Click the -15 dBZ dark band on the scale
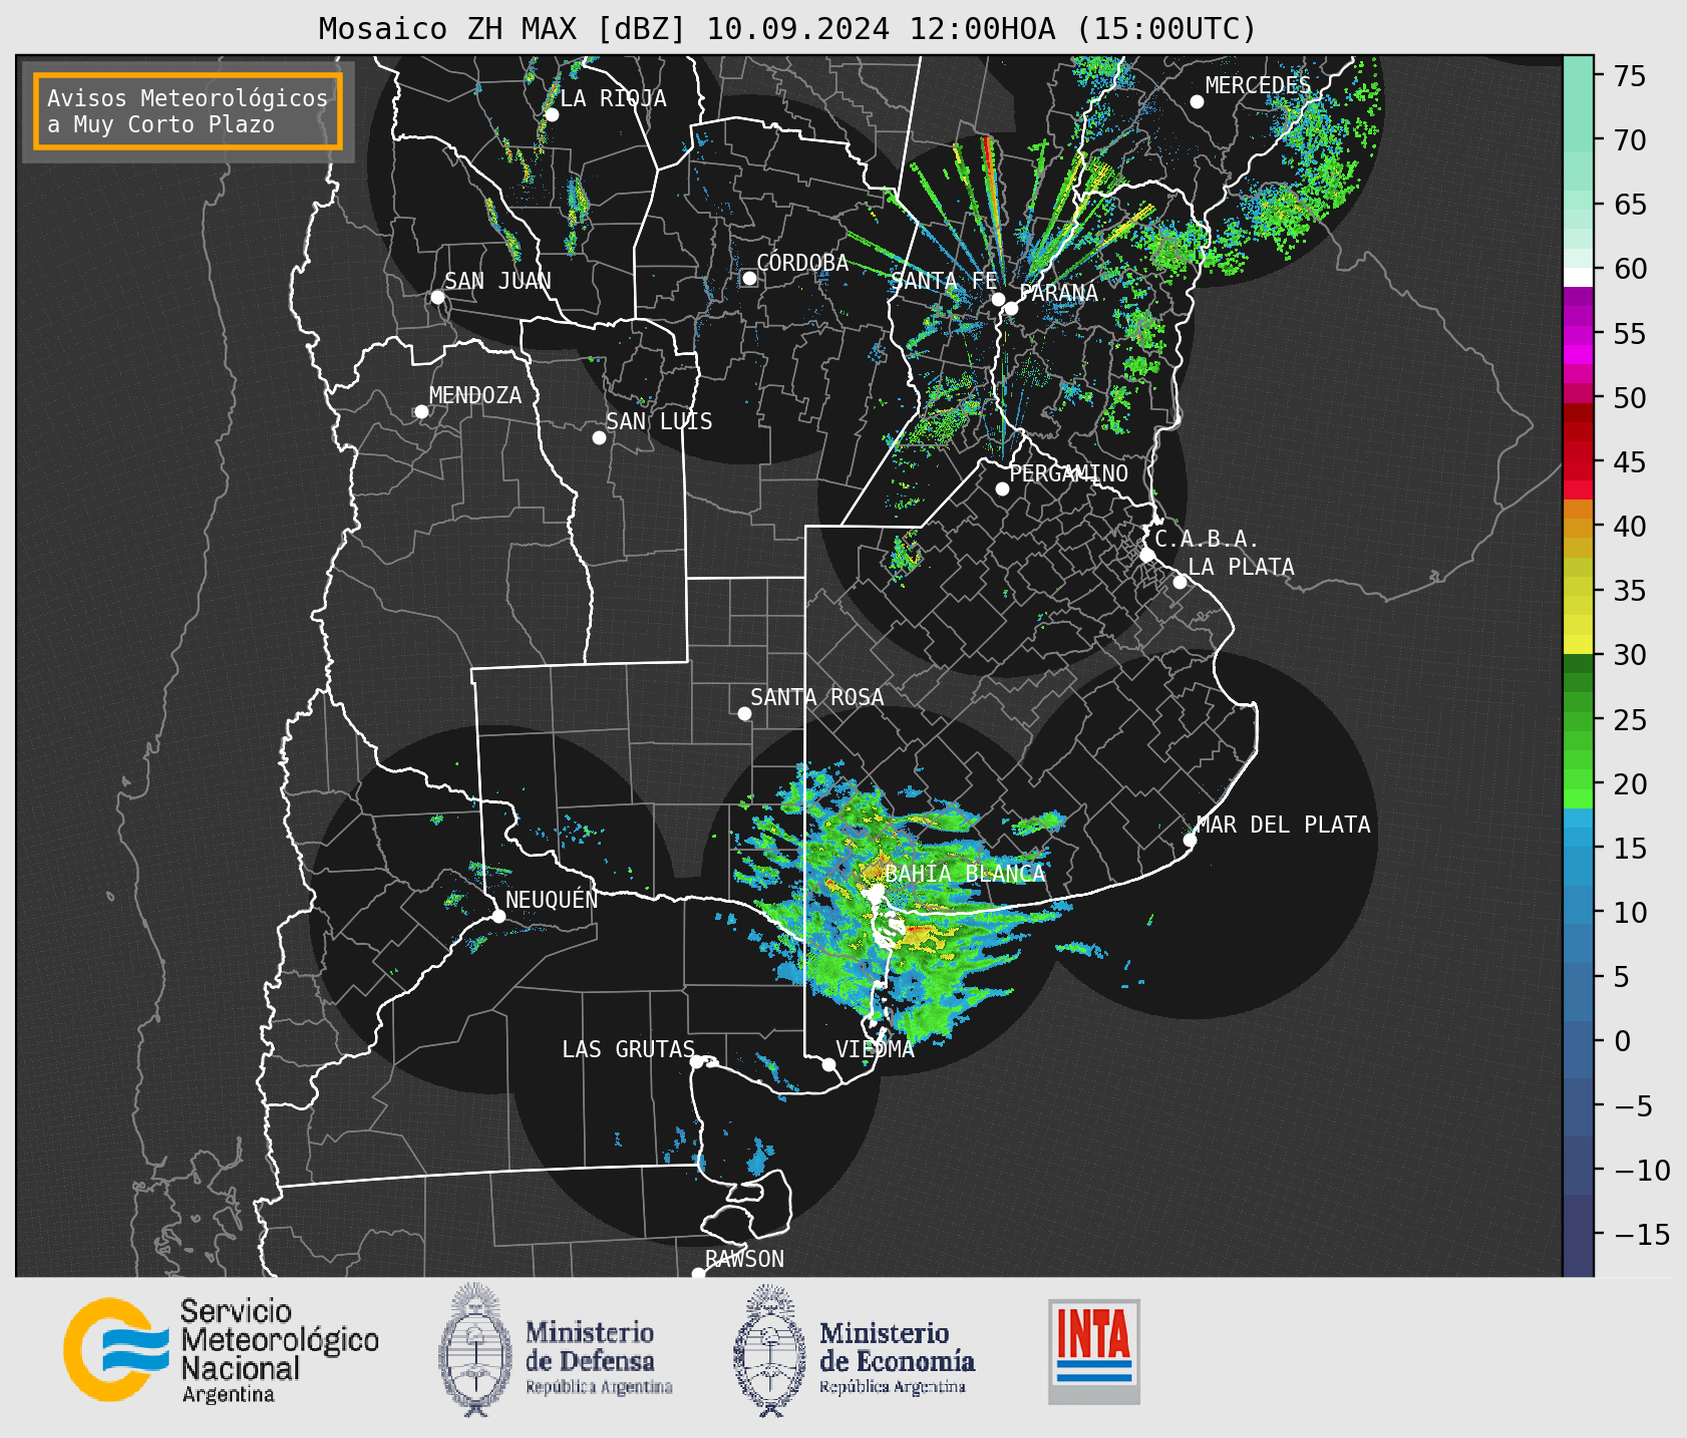The height and width of the screenshot is (1438, 1687). point(1578,1234)
